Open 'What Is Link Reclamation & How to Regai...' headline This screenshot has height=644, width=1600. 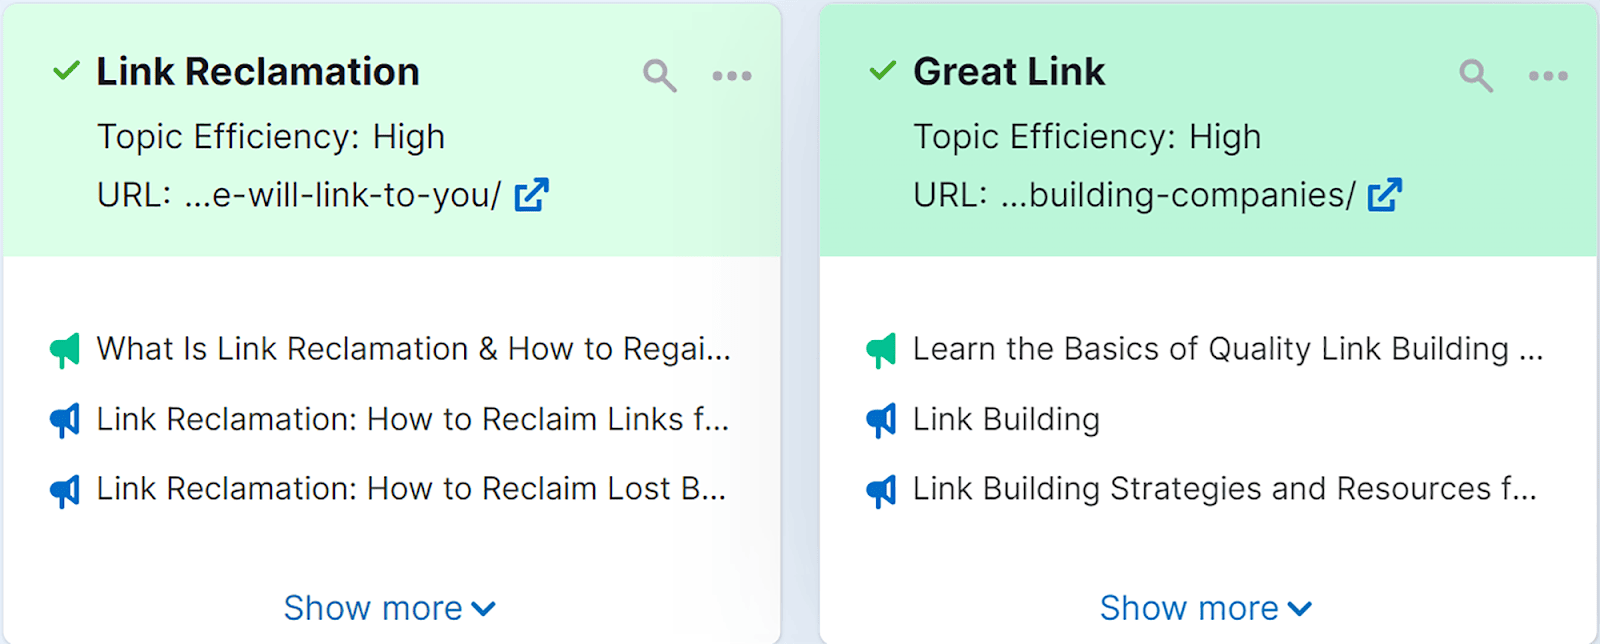[x=413, y=349]
